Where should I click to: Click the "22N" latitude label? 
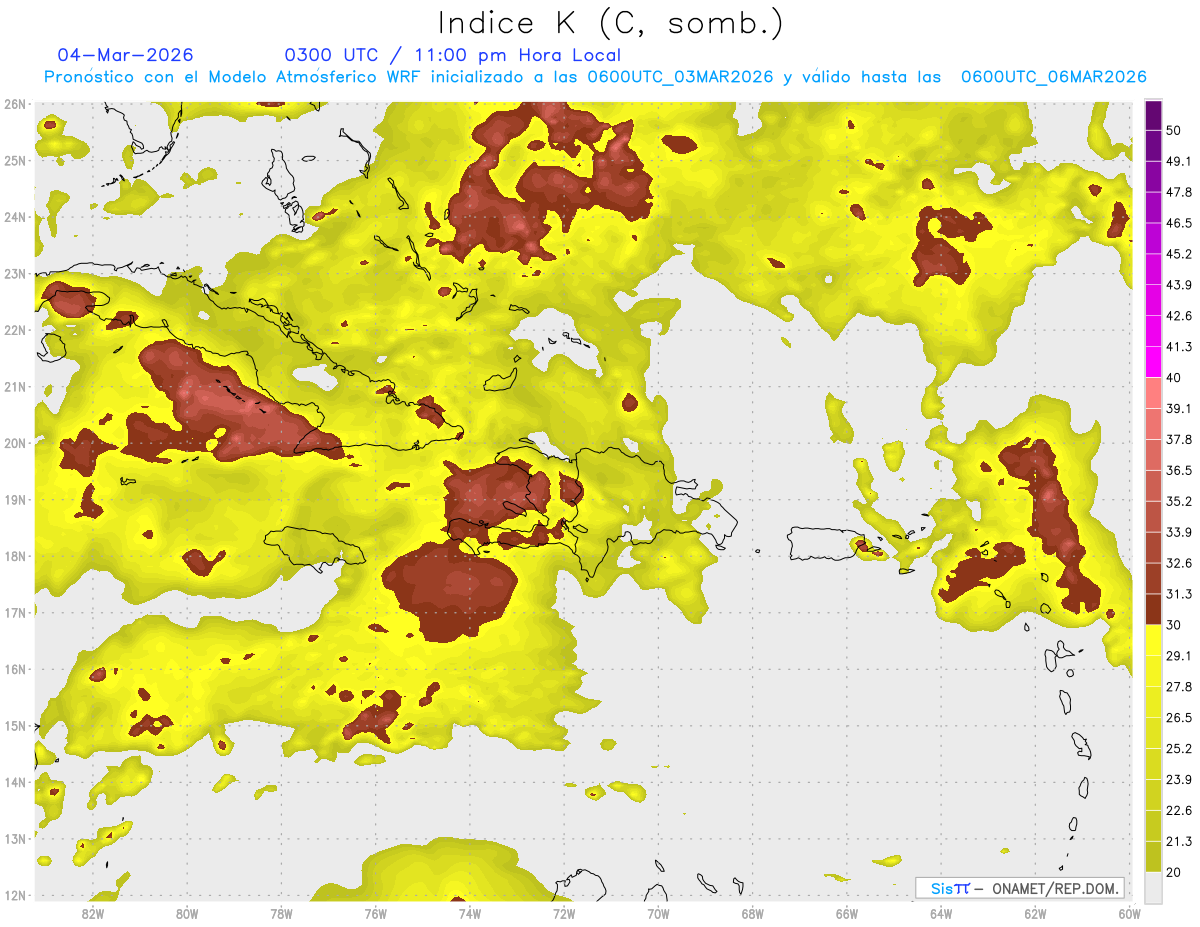point(15,330)
